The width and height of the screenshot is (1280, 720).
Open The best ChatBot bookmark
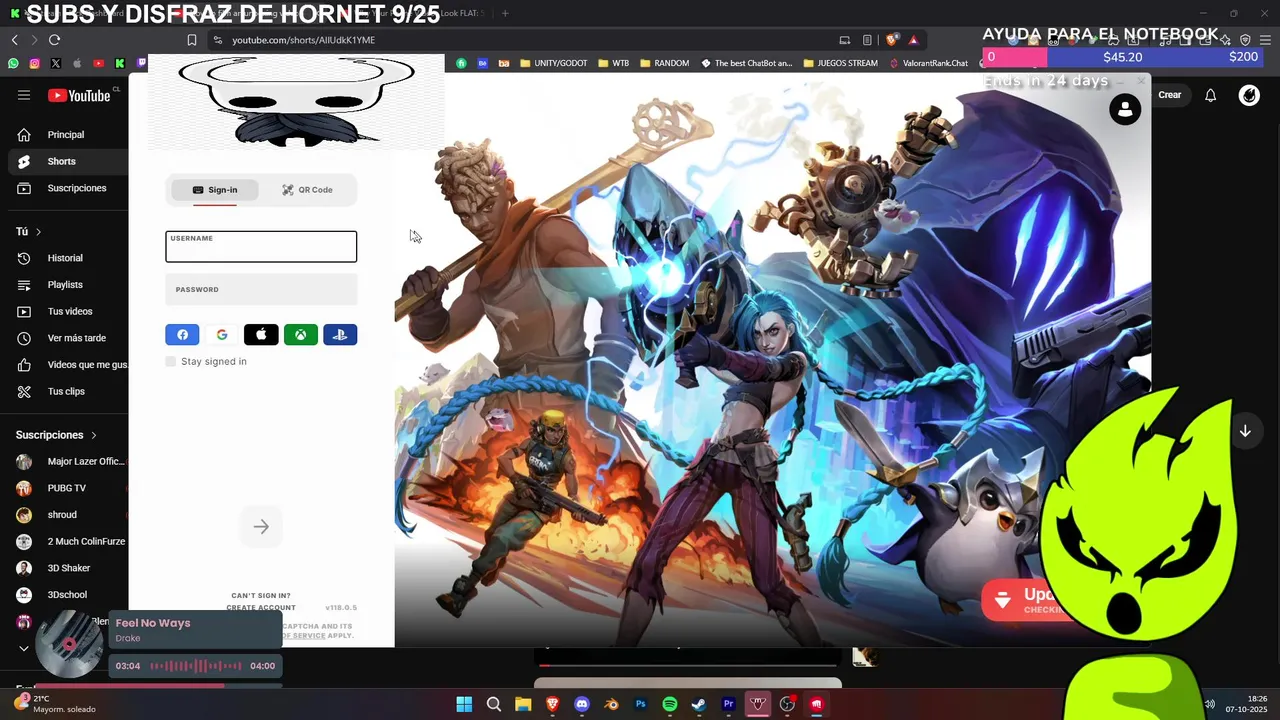tap(746, 63)
